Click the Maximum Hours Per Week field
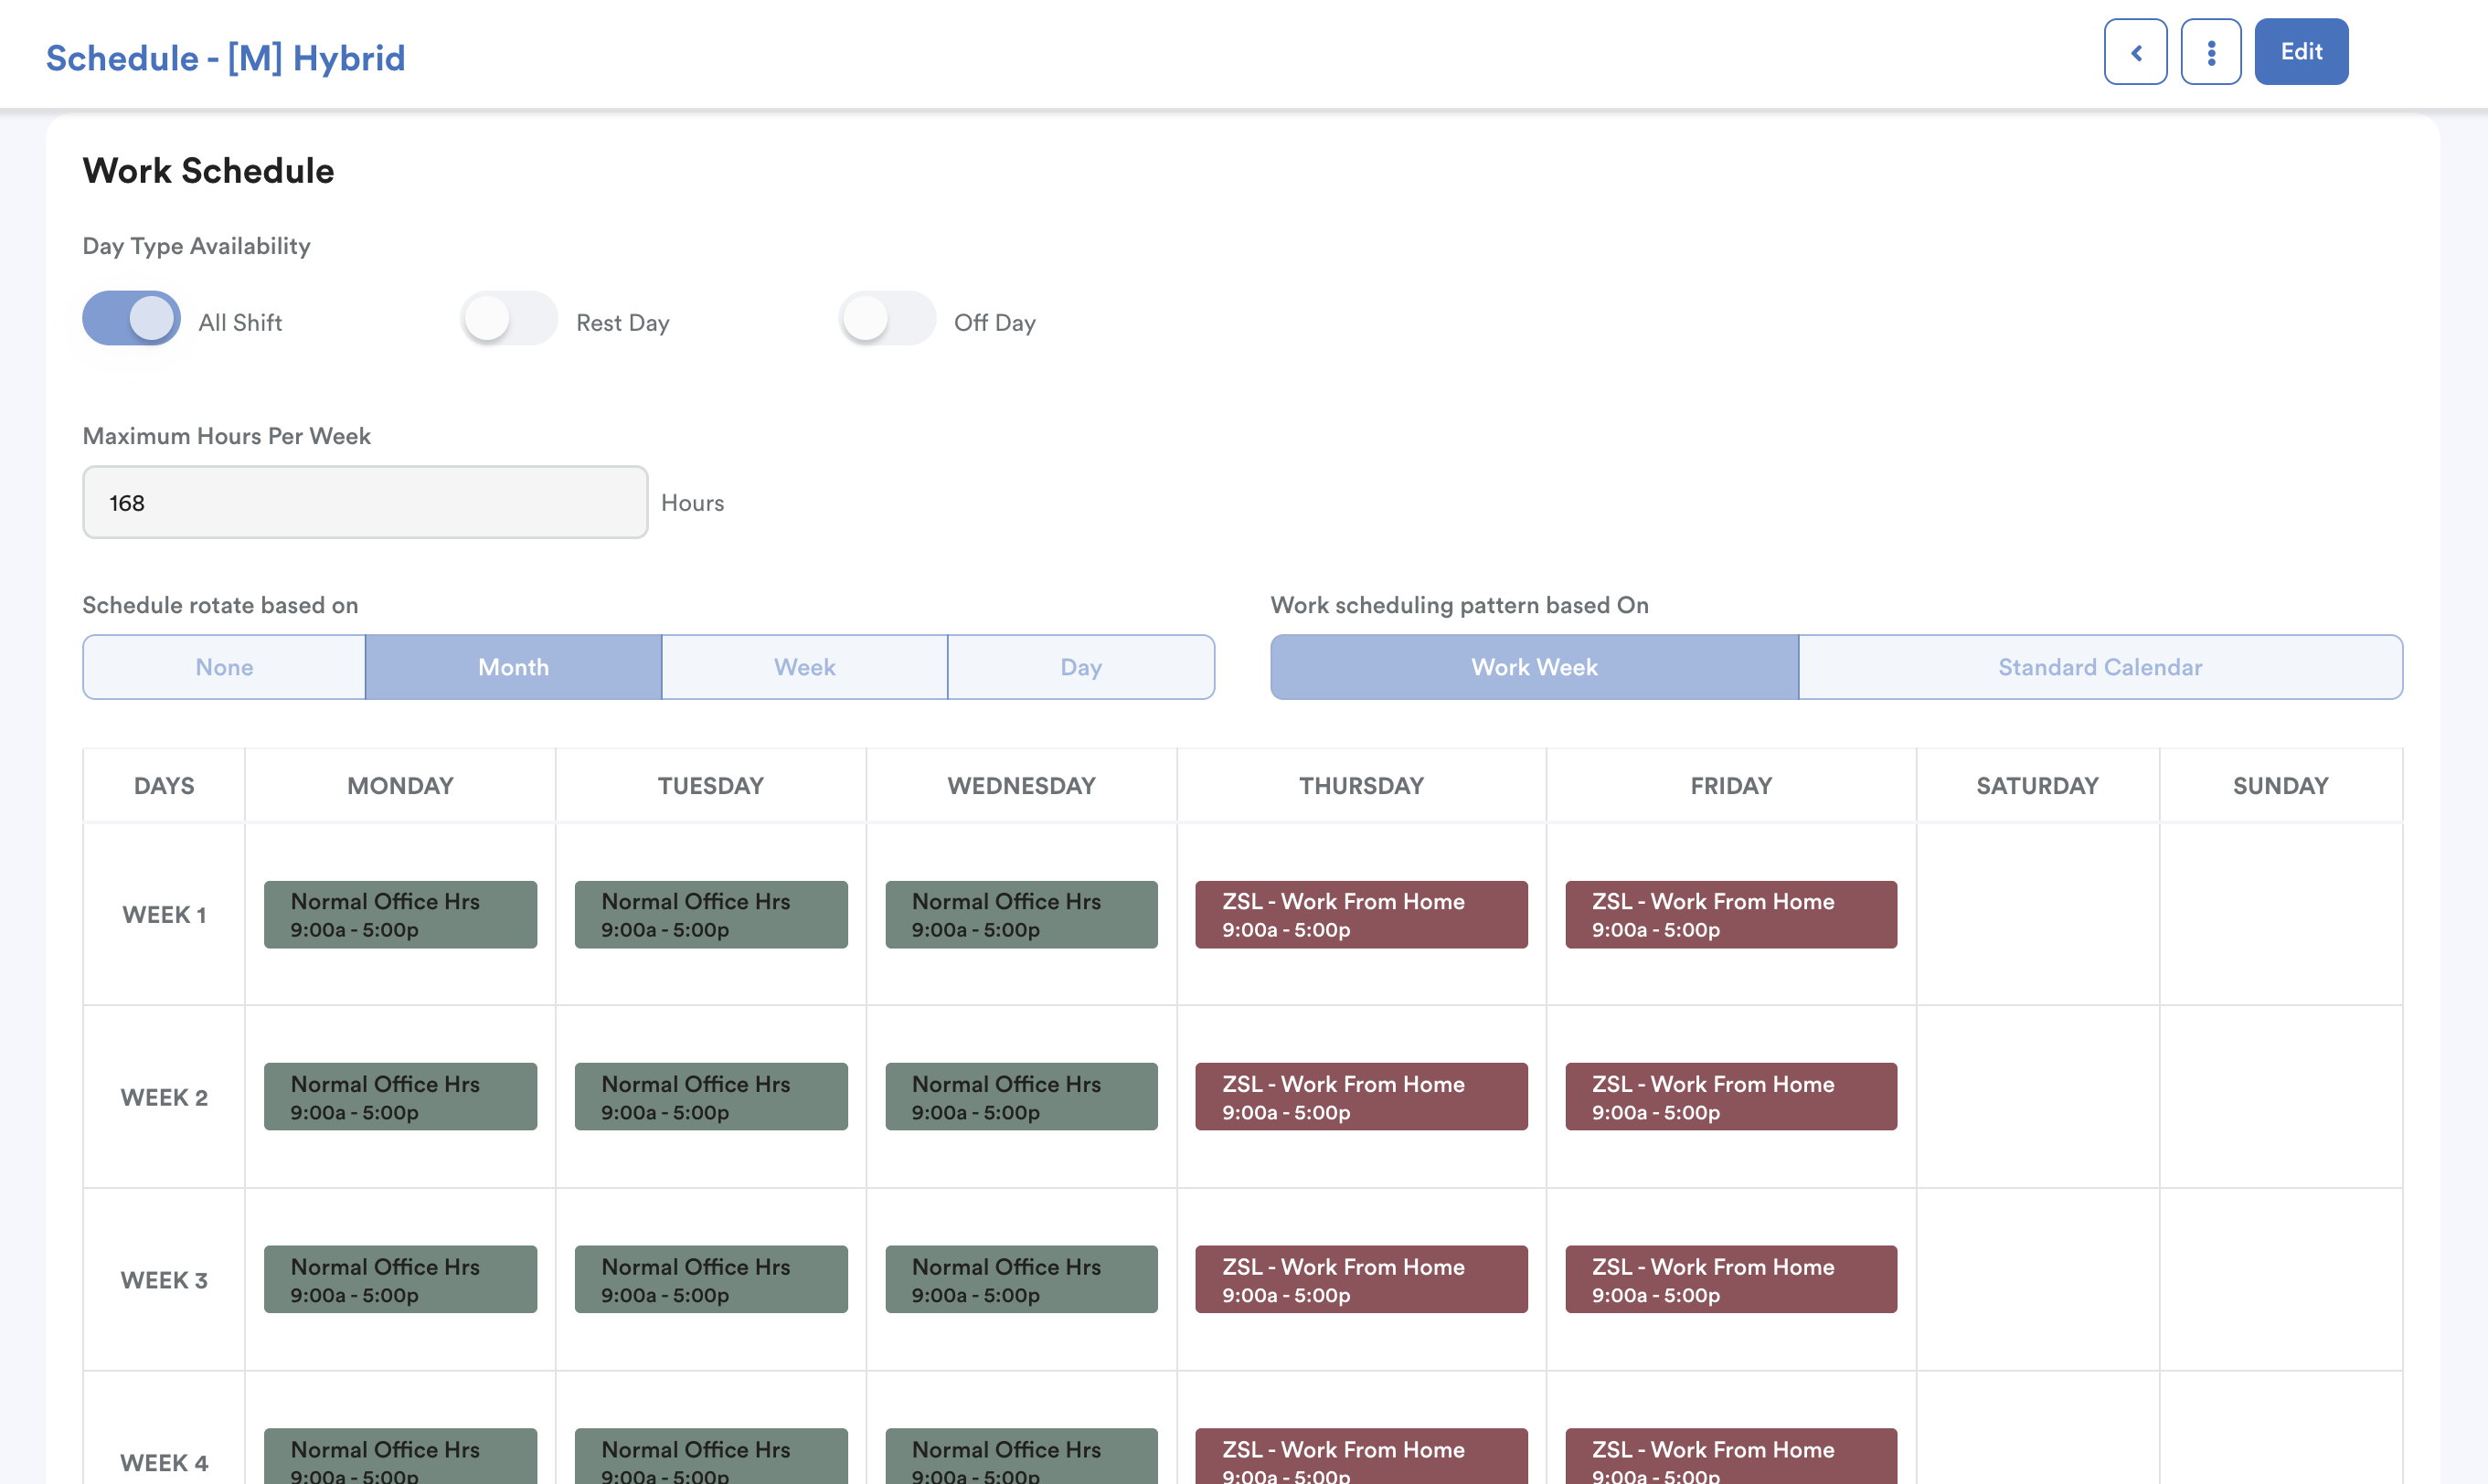 coord(365,502)
